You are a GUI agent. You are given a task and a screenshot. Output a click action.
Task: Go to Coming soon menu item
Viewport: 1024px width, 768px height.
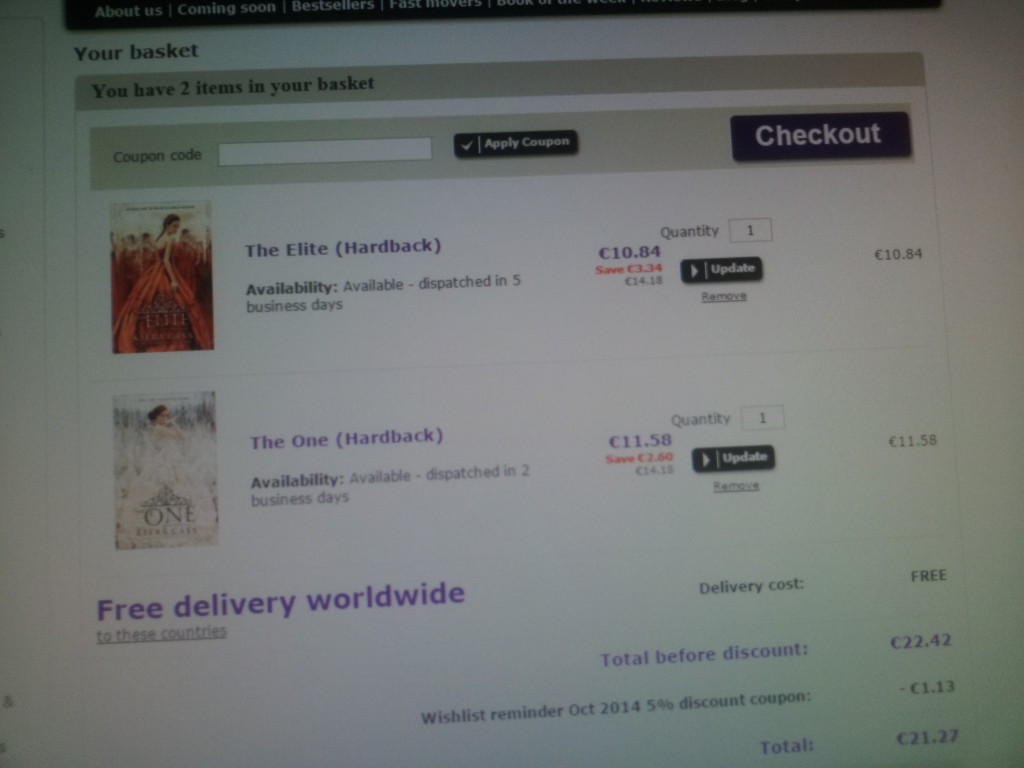(226, 8)
